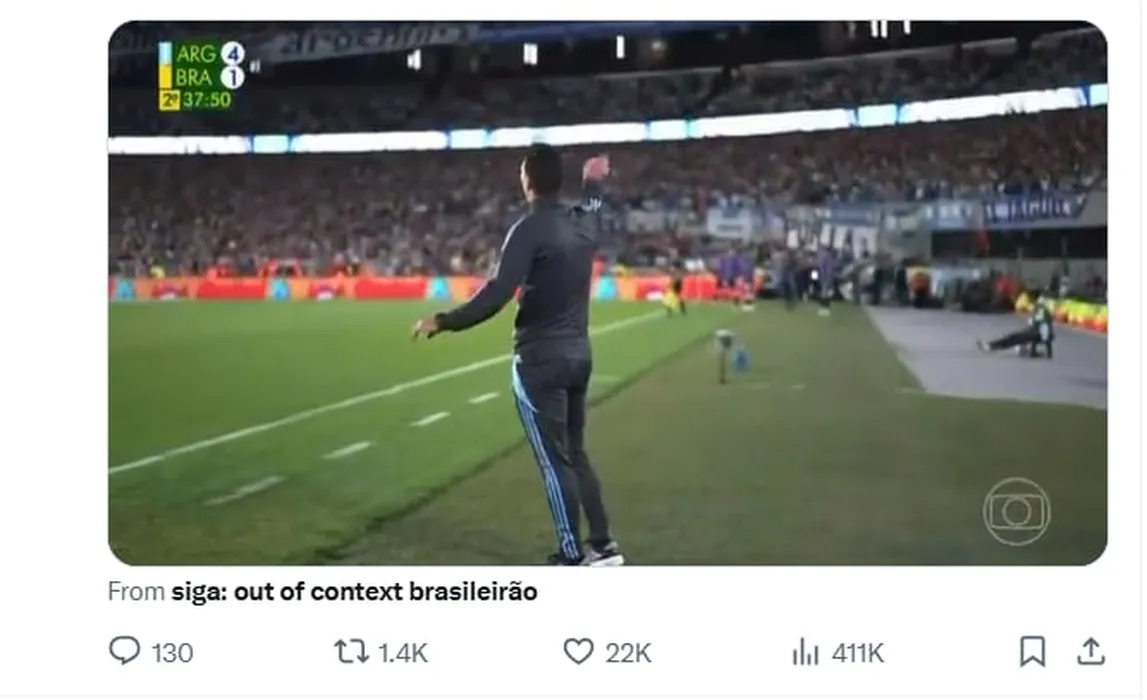Share the post via the upload arrow icon
Screen dimensions: 1147x700
coord(1091,651)
